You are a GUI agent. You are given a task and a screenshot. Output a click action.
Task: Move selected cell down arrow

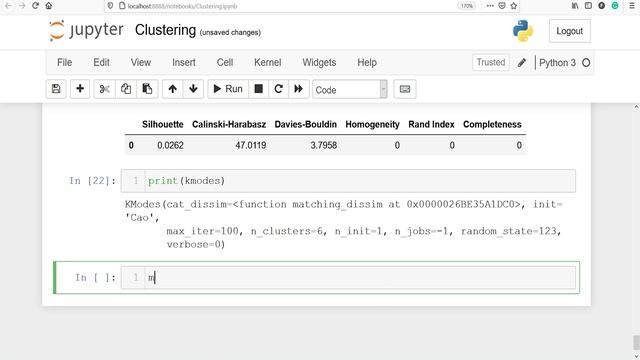pyautogui.click(x=193, y=89)
